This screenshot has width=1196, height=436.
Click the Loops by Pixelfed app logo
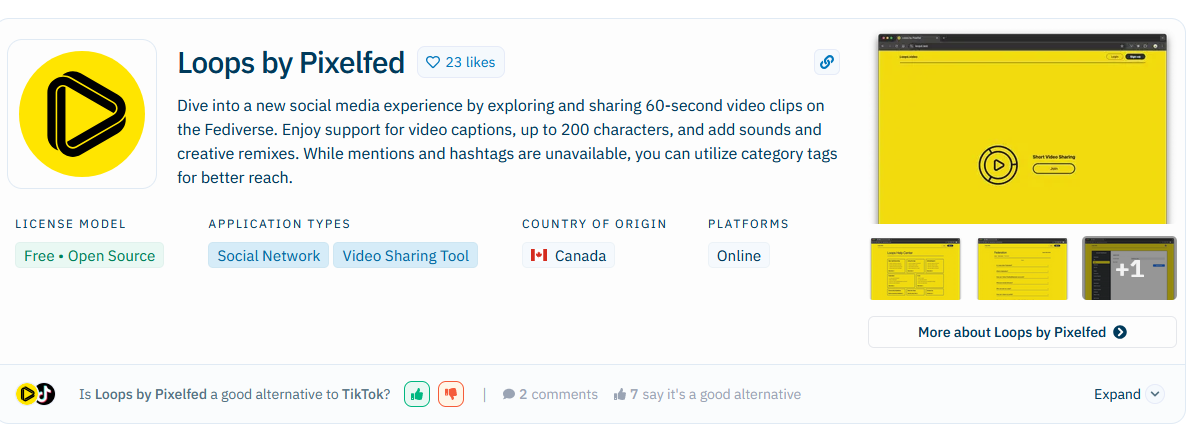[82, 114]
